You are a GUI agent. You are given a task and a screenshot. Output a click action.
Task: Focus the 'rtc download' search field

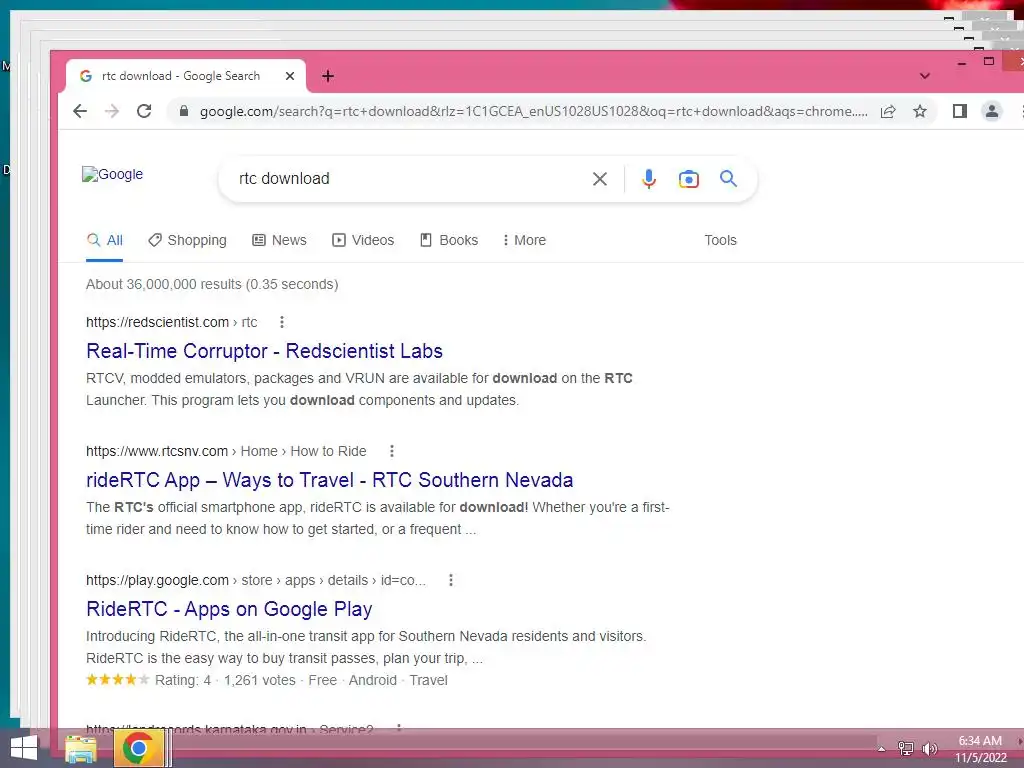411,179
